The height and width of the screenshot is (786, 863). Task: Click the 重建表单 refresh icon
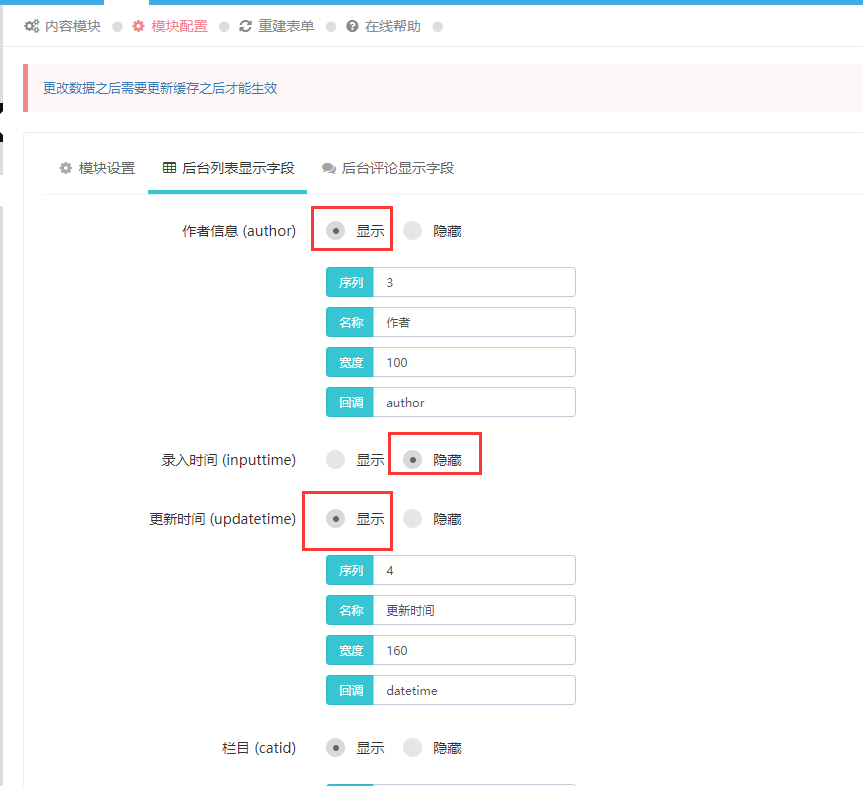(x=245, y=27)
